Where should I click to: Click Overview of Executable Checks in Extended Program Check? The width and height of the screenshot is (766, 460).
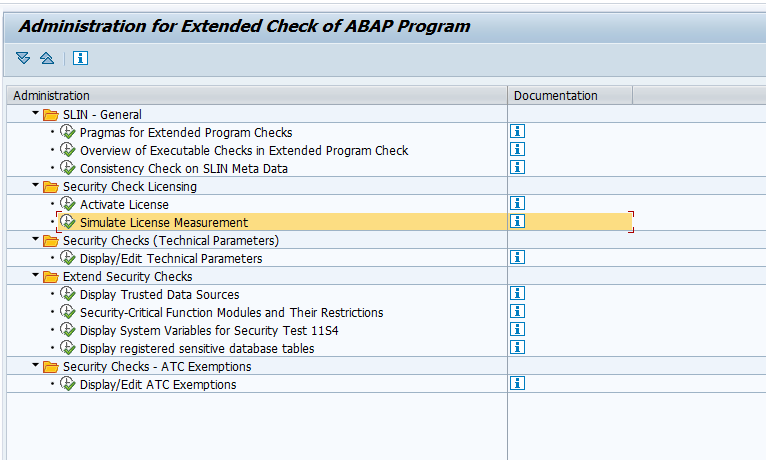pos(244,151)
